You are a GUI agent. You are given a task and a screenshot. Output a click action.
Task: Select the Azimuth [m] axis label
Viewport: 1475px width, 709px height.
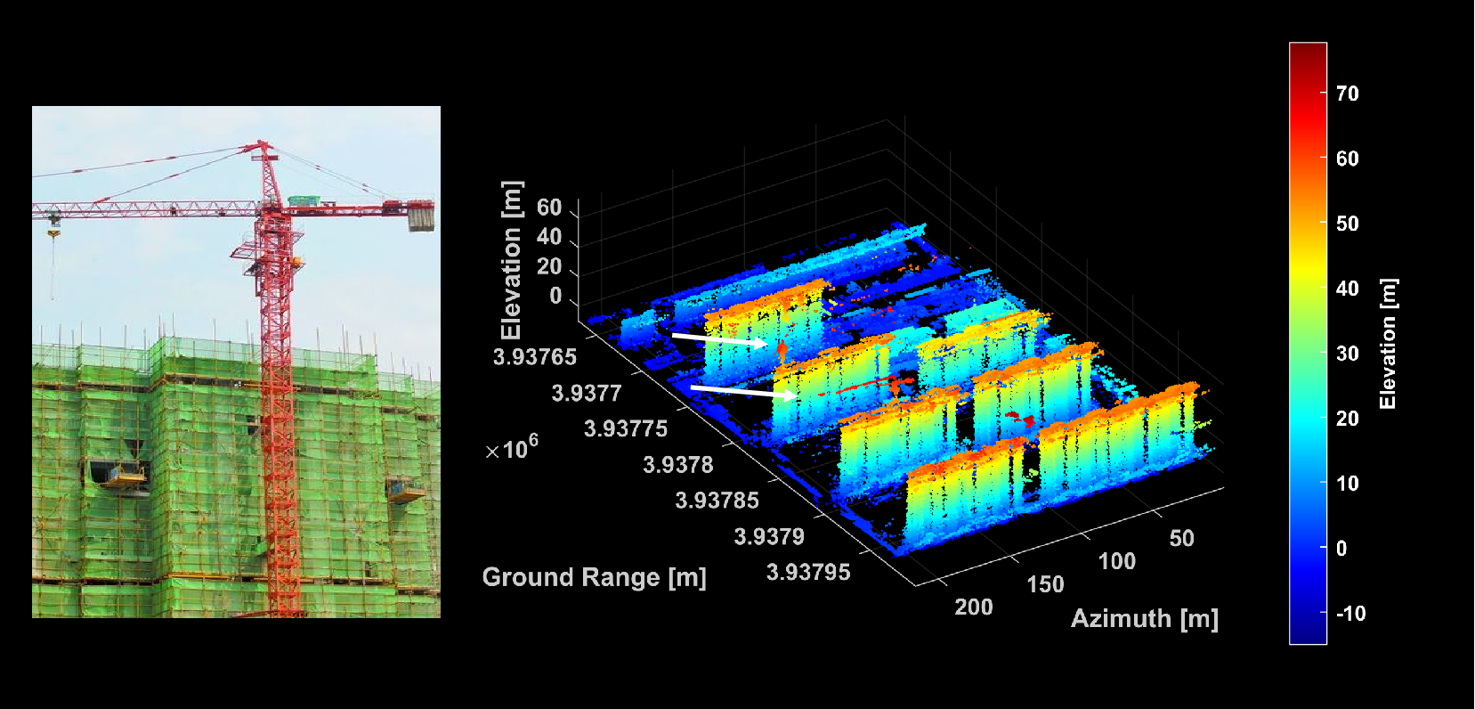[x=1144, y=619]
